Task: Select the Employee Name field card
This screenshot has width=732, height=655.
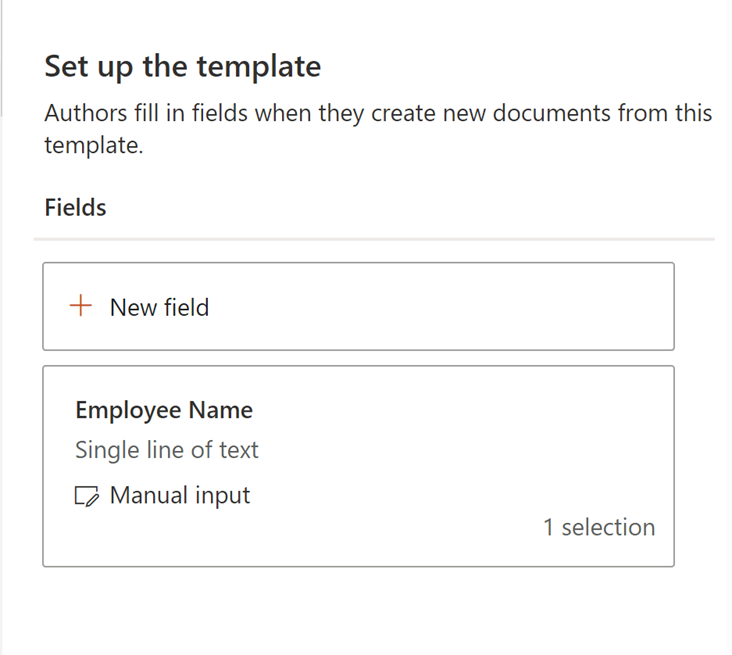Action: click(x=358, y=466)
